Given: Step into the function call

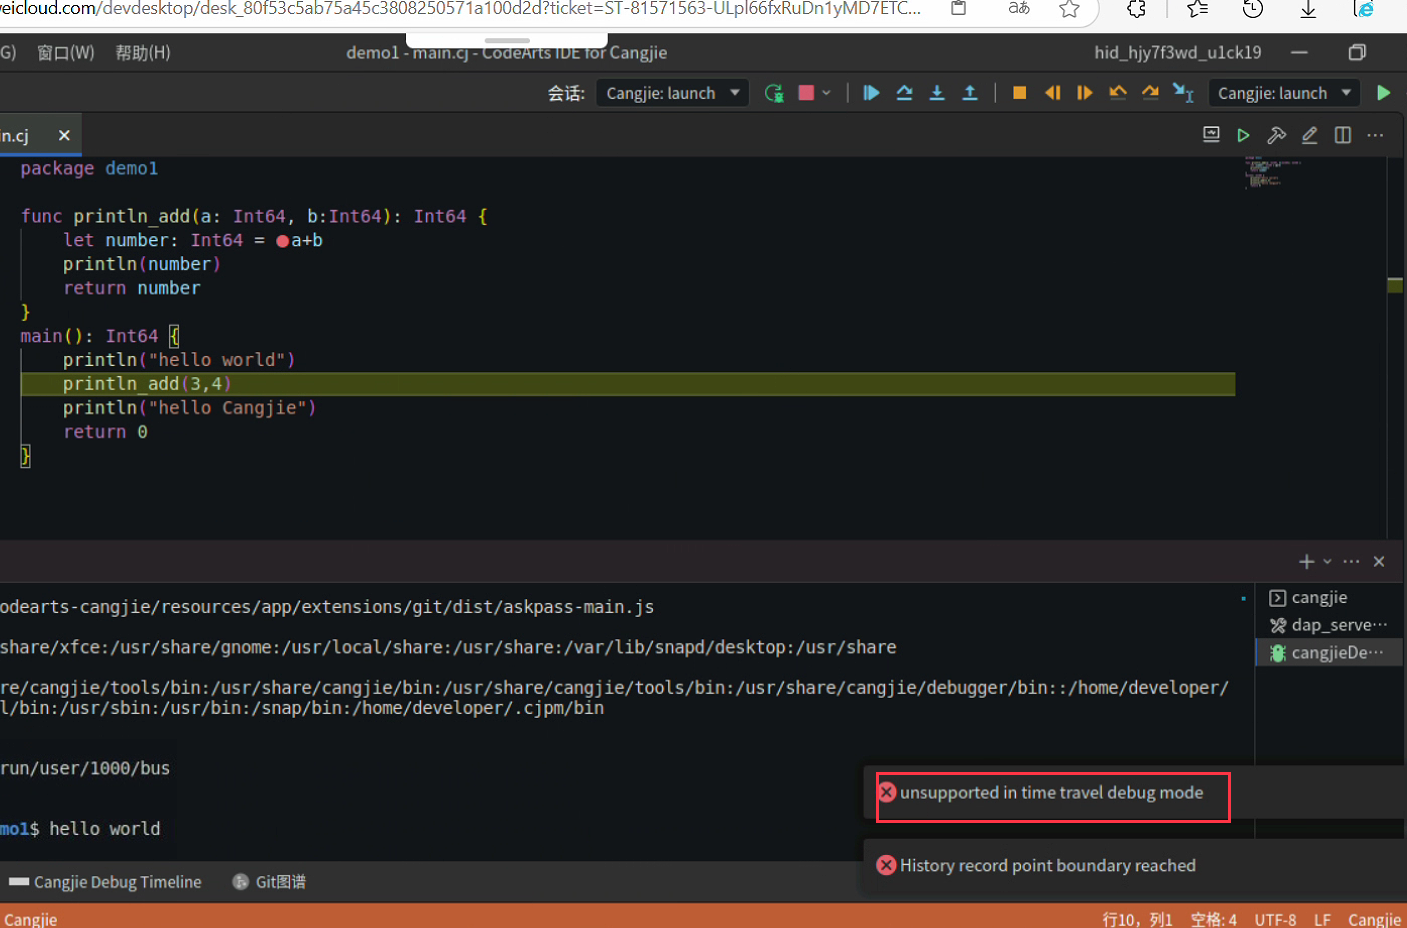Looking at the screenshot, I should 937,93.
